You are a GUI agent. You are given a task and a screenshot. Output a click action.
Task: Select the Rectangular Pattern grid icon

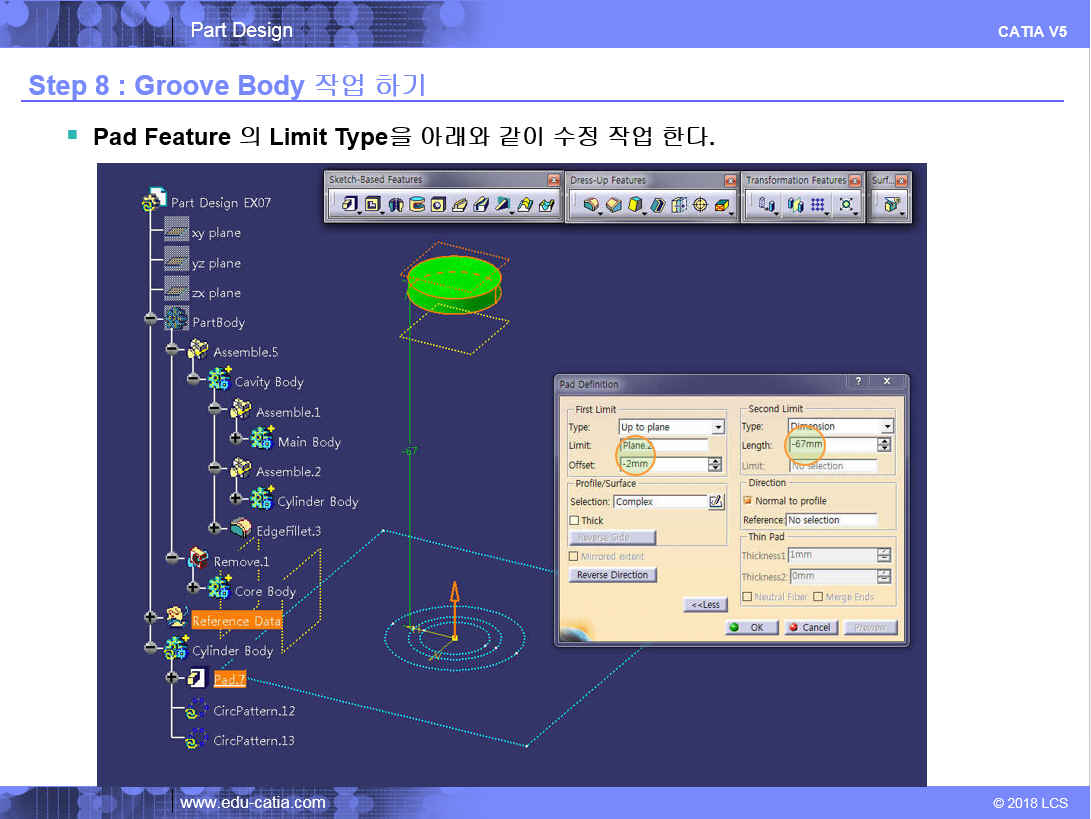click(818, 205)
